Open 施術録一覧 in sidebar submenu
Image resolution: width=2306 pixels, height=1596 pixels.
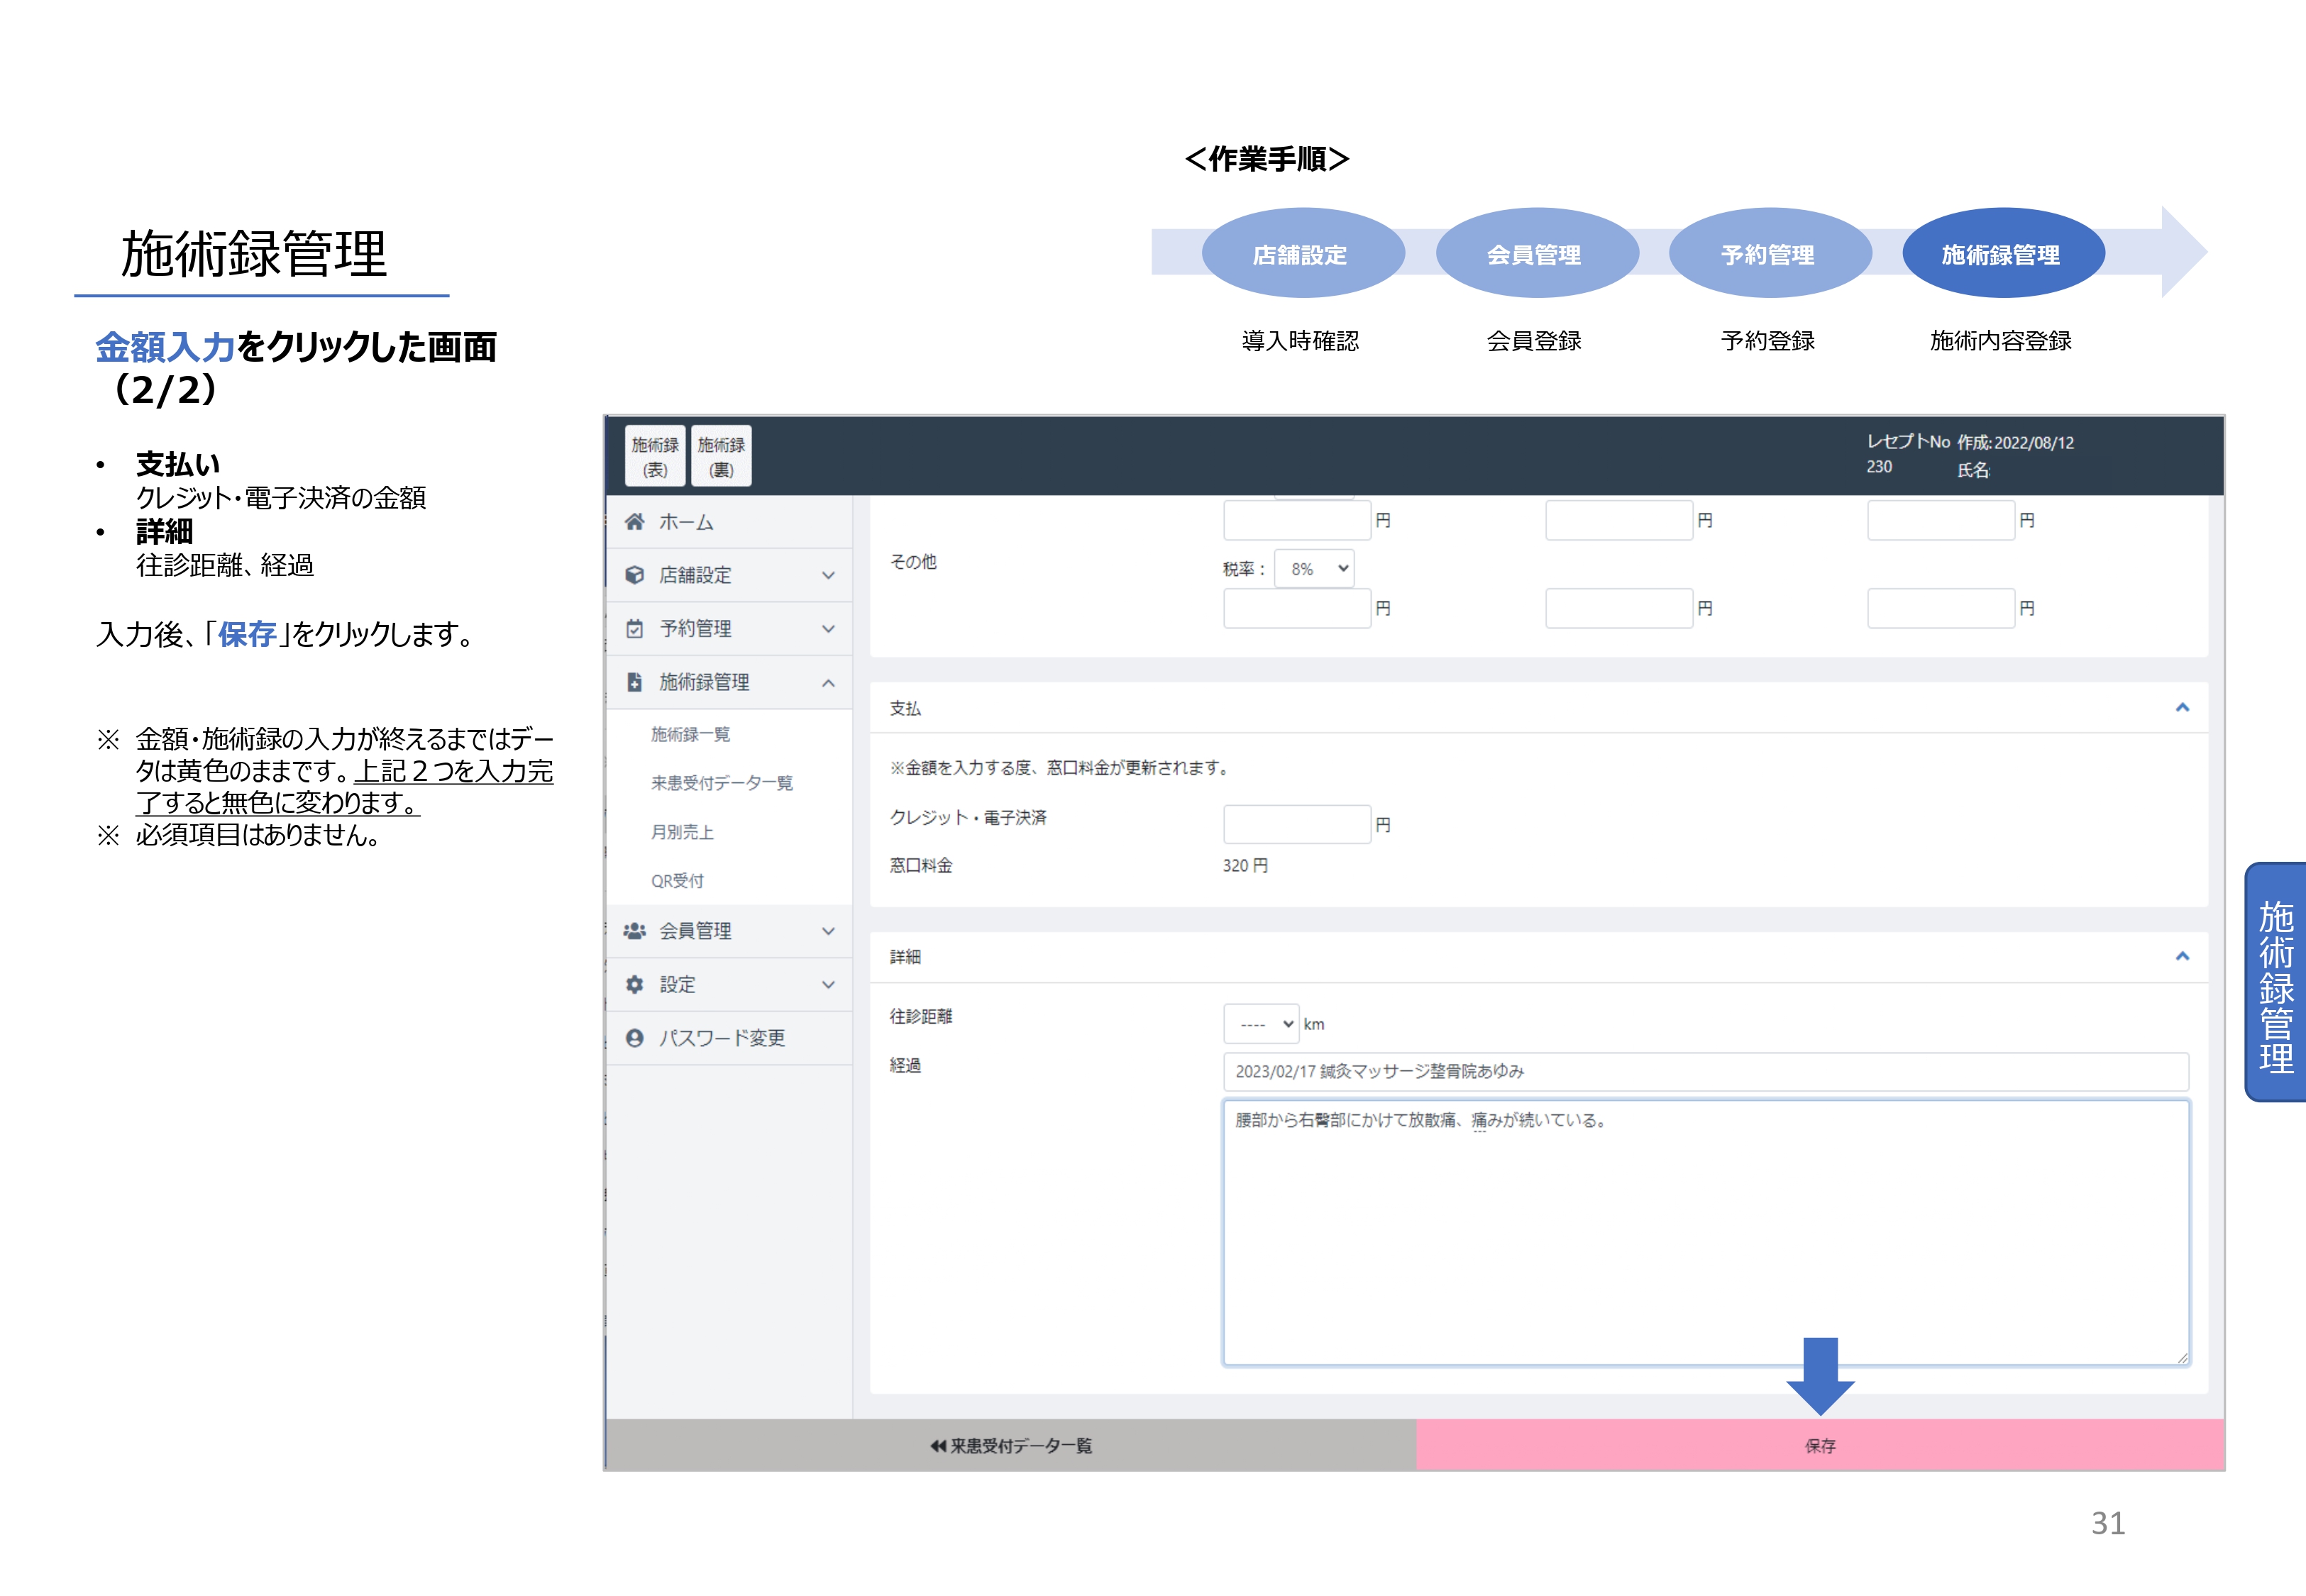[690, 735]
